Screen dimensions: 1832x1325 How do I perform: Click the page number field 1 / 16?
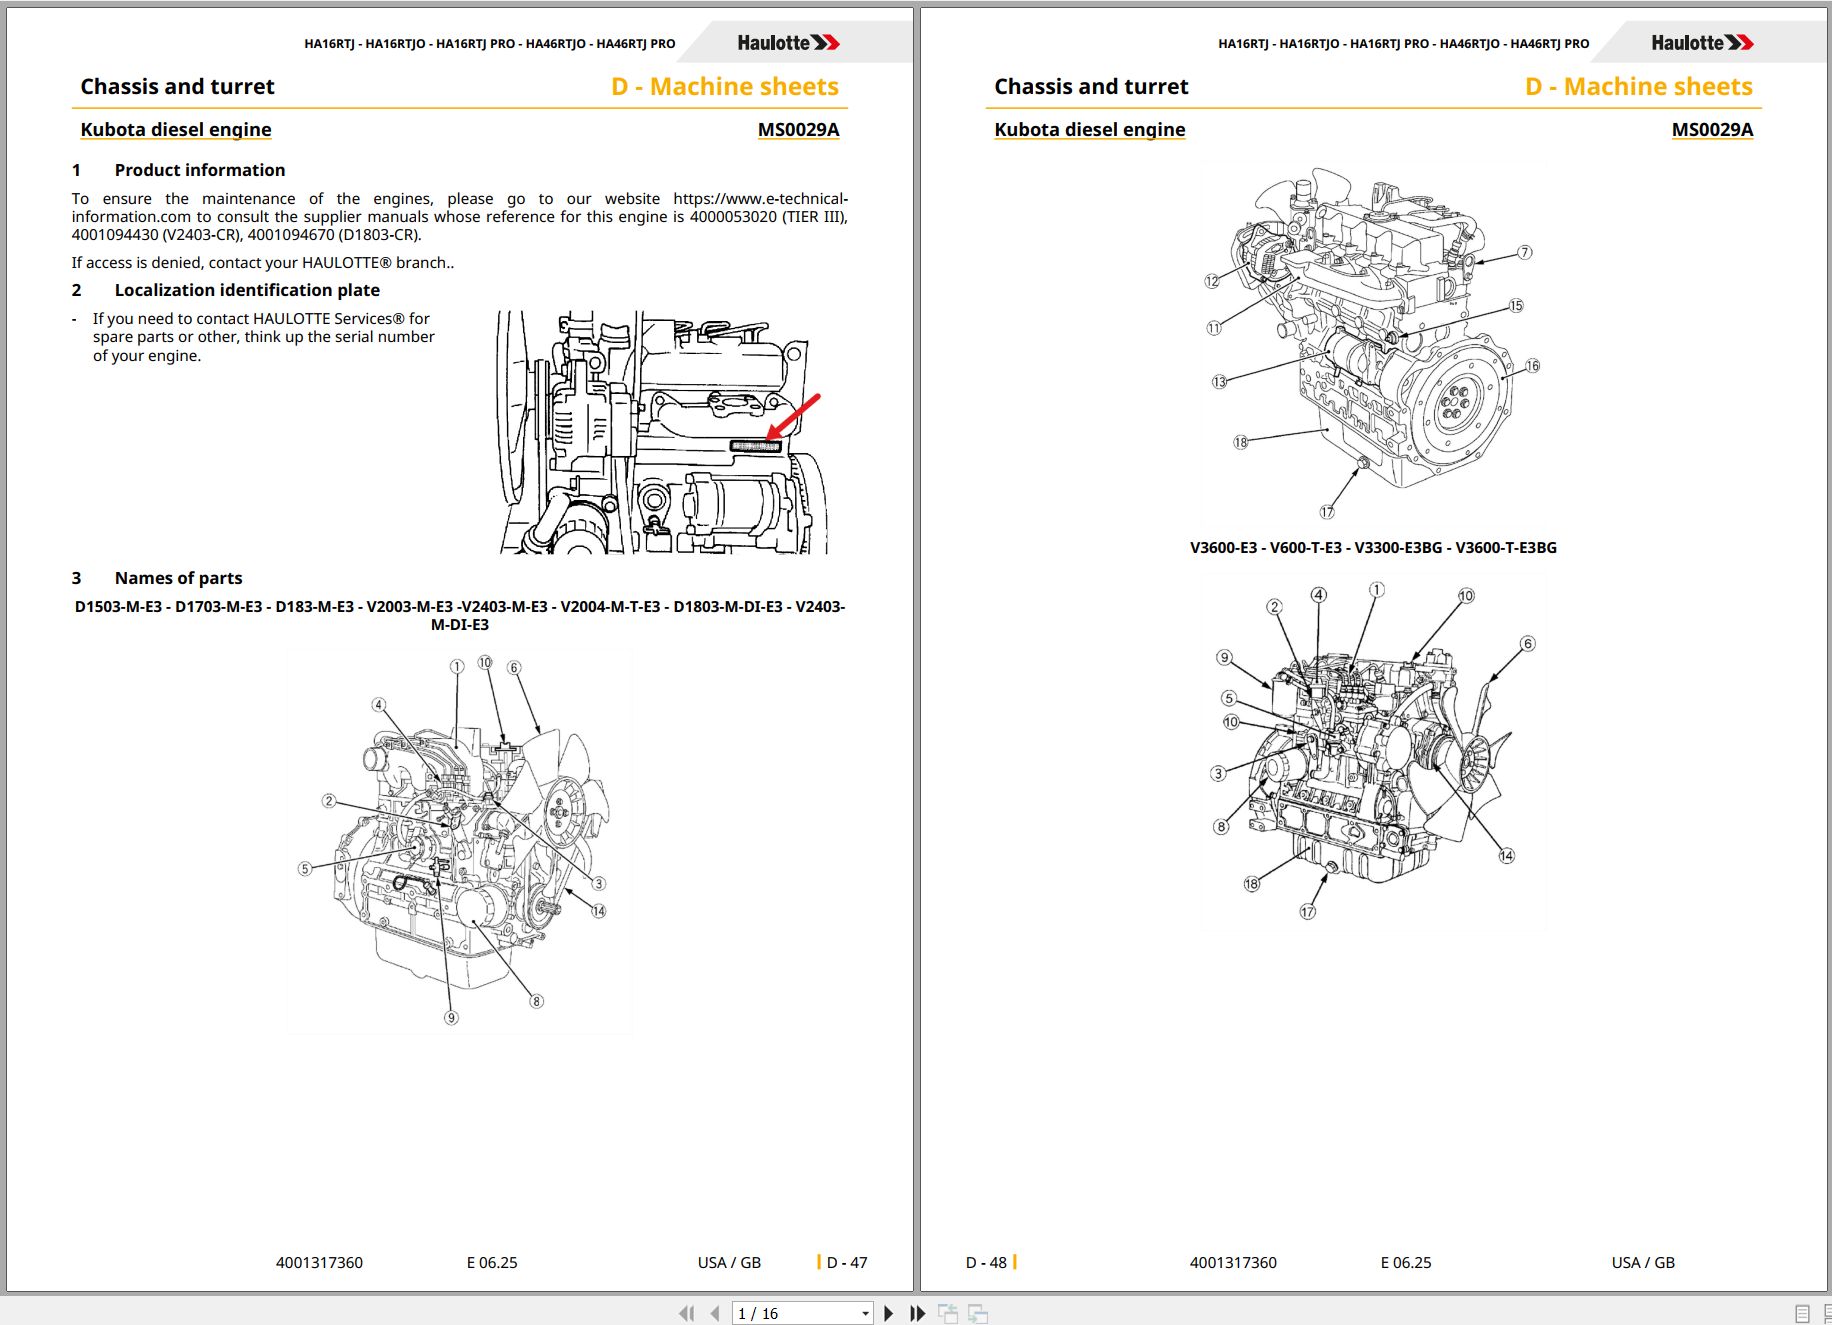coord(795,1313)
